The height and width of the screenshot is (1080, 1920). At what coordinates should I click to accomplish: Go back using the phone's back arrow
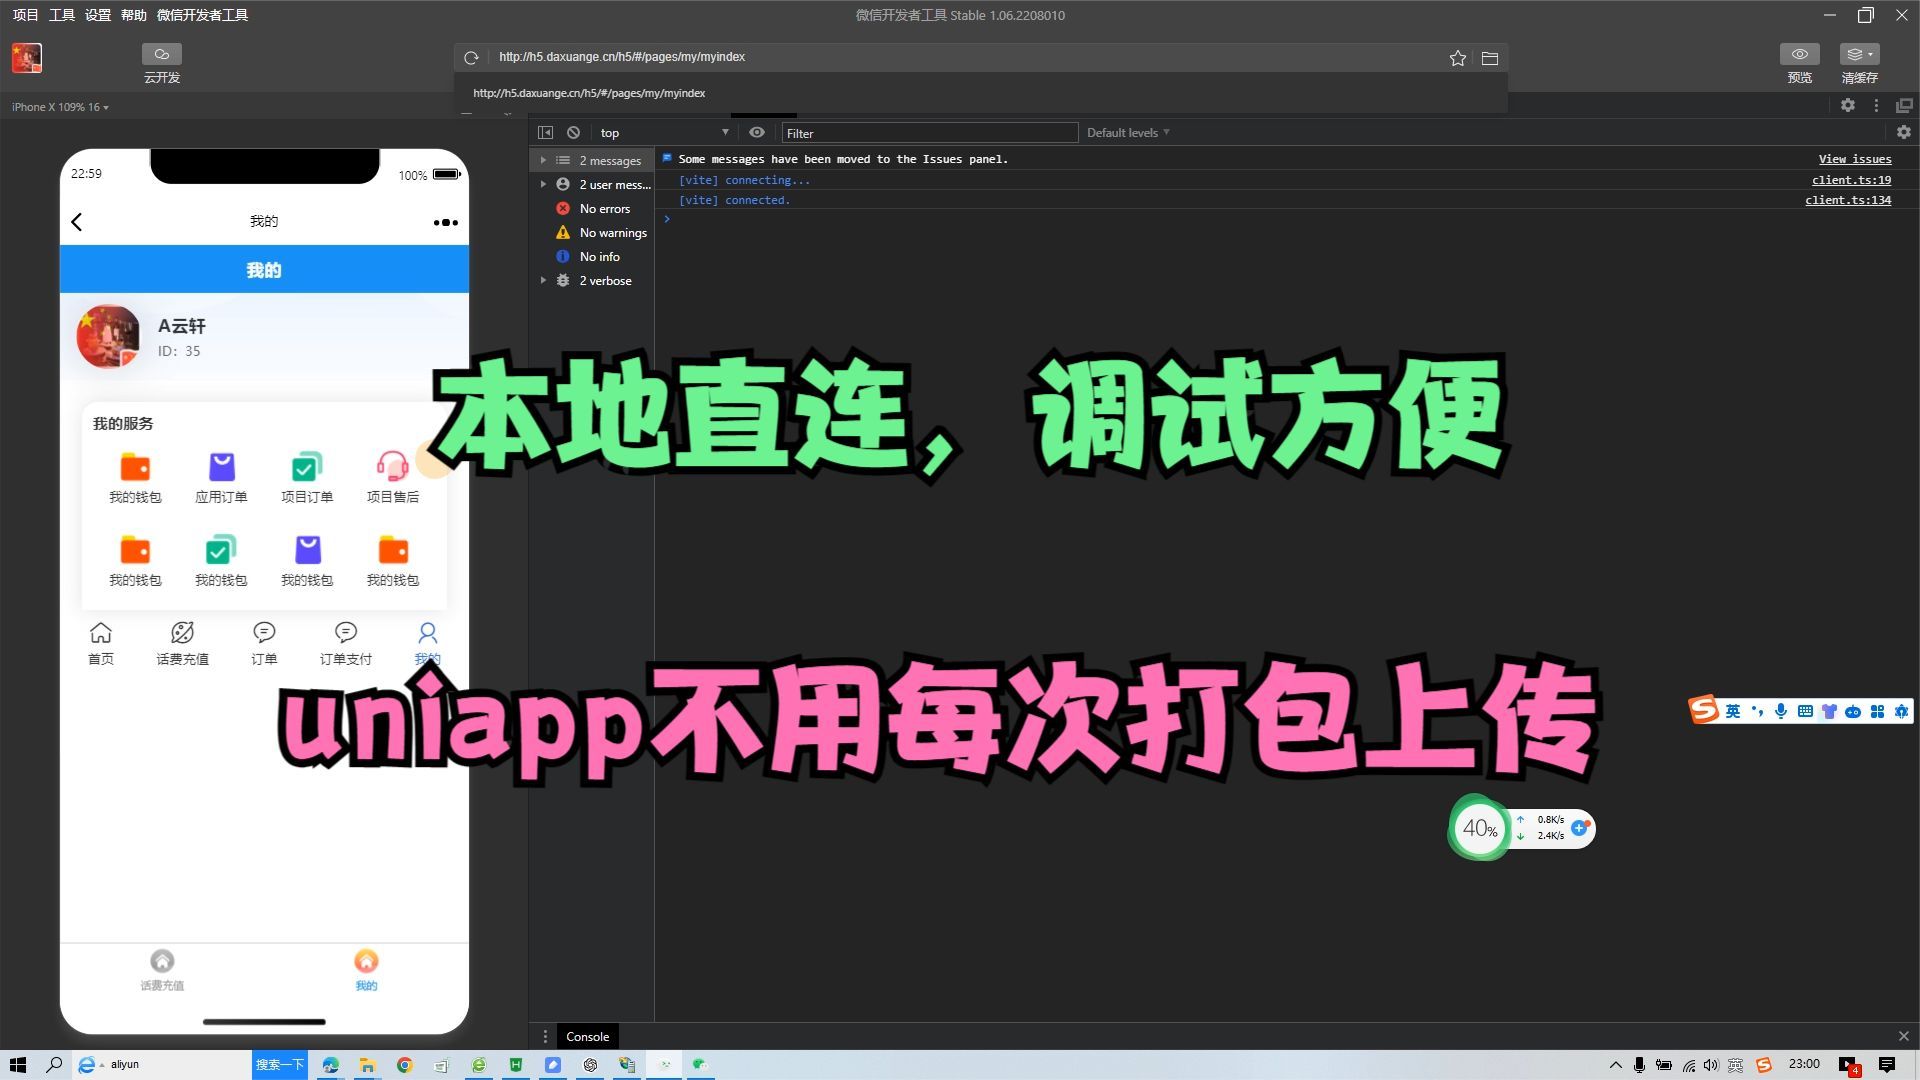[x=77, y=222]
